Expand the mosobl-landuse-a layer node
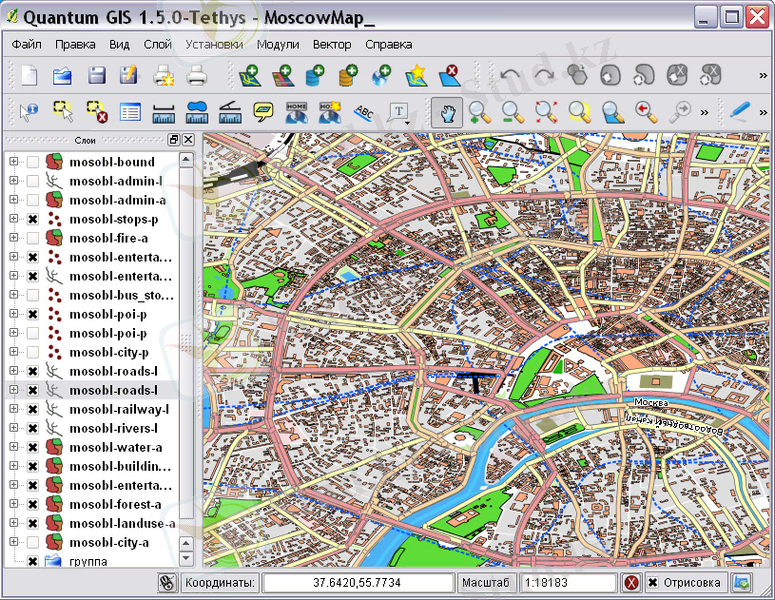The height and width of the screenshot is (600, 775). tap(13, 522)
